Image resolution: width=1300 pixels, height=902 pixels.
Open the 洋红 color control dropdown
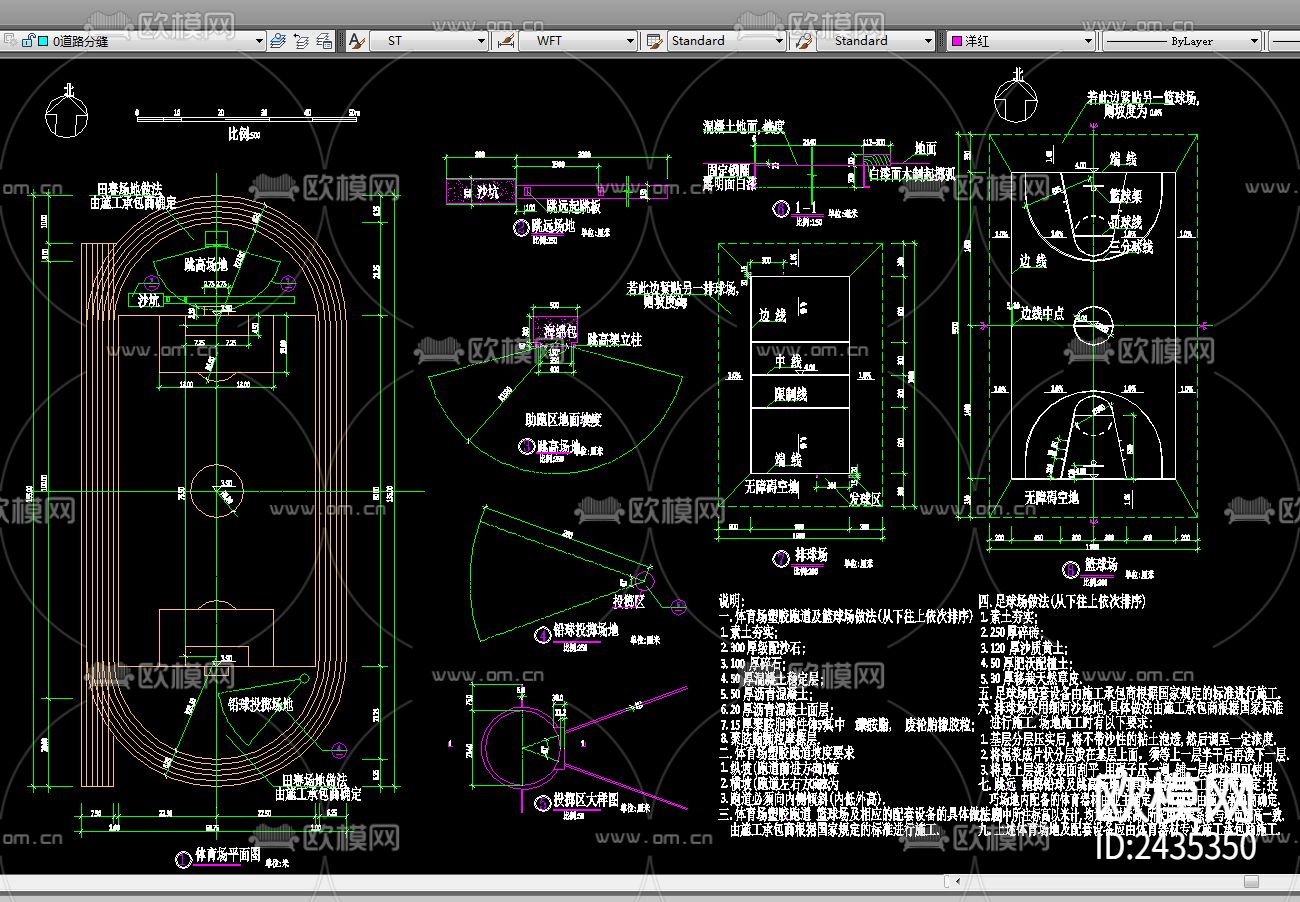[1088, 41]
